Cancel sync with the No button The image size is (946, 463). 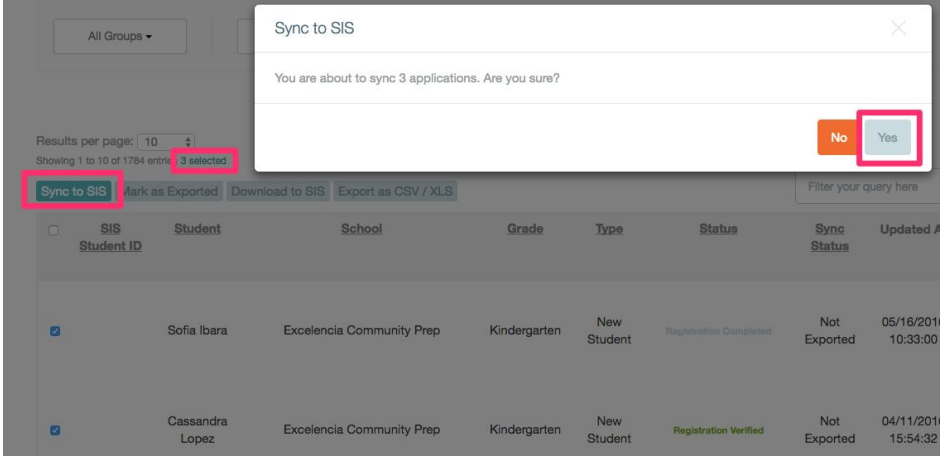pyautogui.click(x=839, y=138)
